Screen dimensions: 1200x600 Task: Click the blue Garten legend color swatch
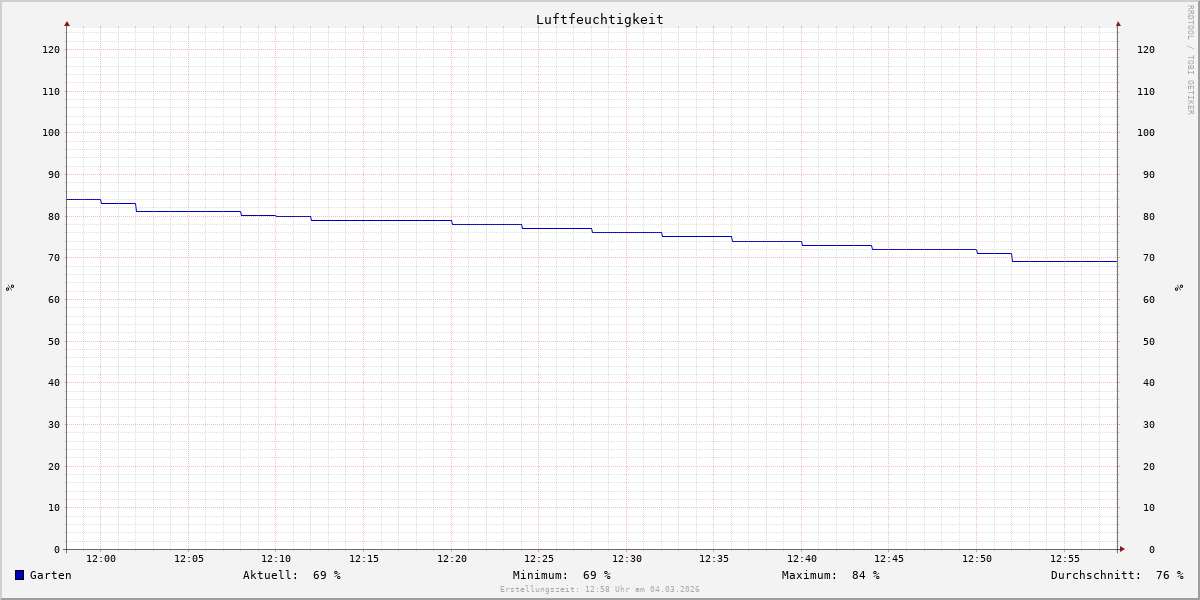coord(19,575)
